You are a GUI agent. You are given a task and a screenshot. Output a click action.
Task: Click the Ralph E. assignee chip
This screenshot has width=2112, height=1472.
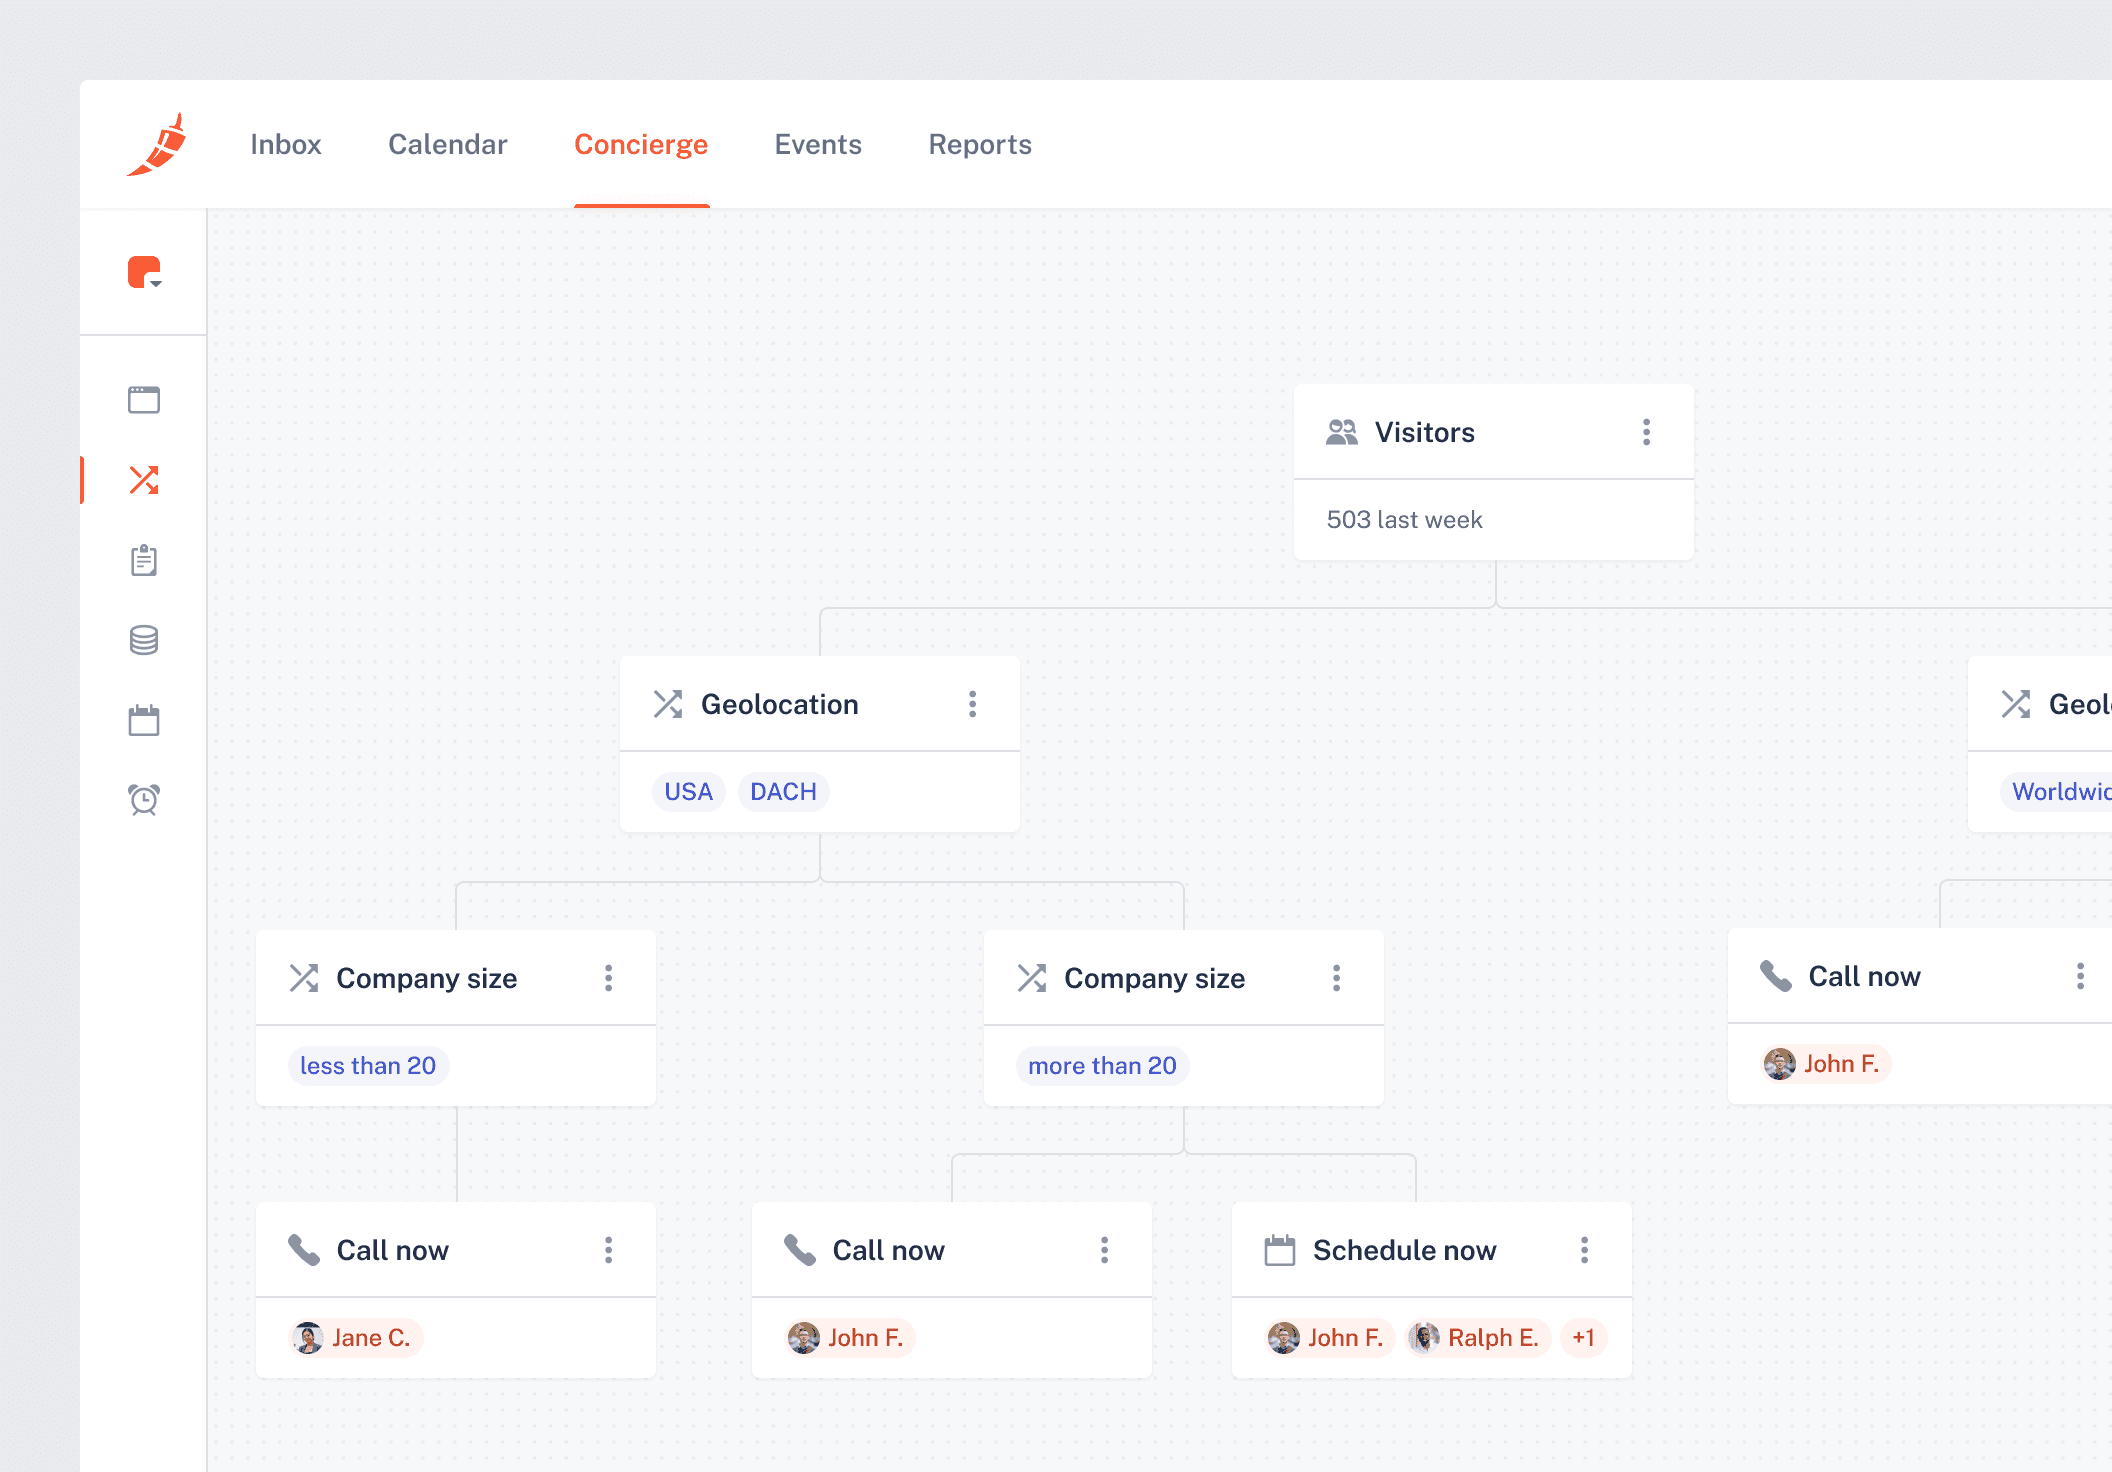click(1479, 1338)
